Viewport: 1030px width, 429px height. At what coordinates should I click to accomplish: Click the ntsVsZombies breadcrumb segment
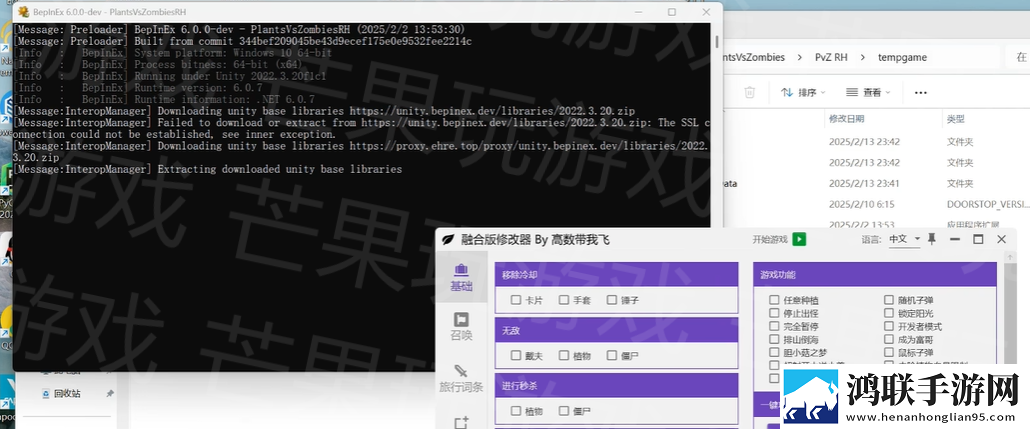[x=753, y=57]
